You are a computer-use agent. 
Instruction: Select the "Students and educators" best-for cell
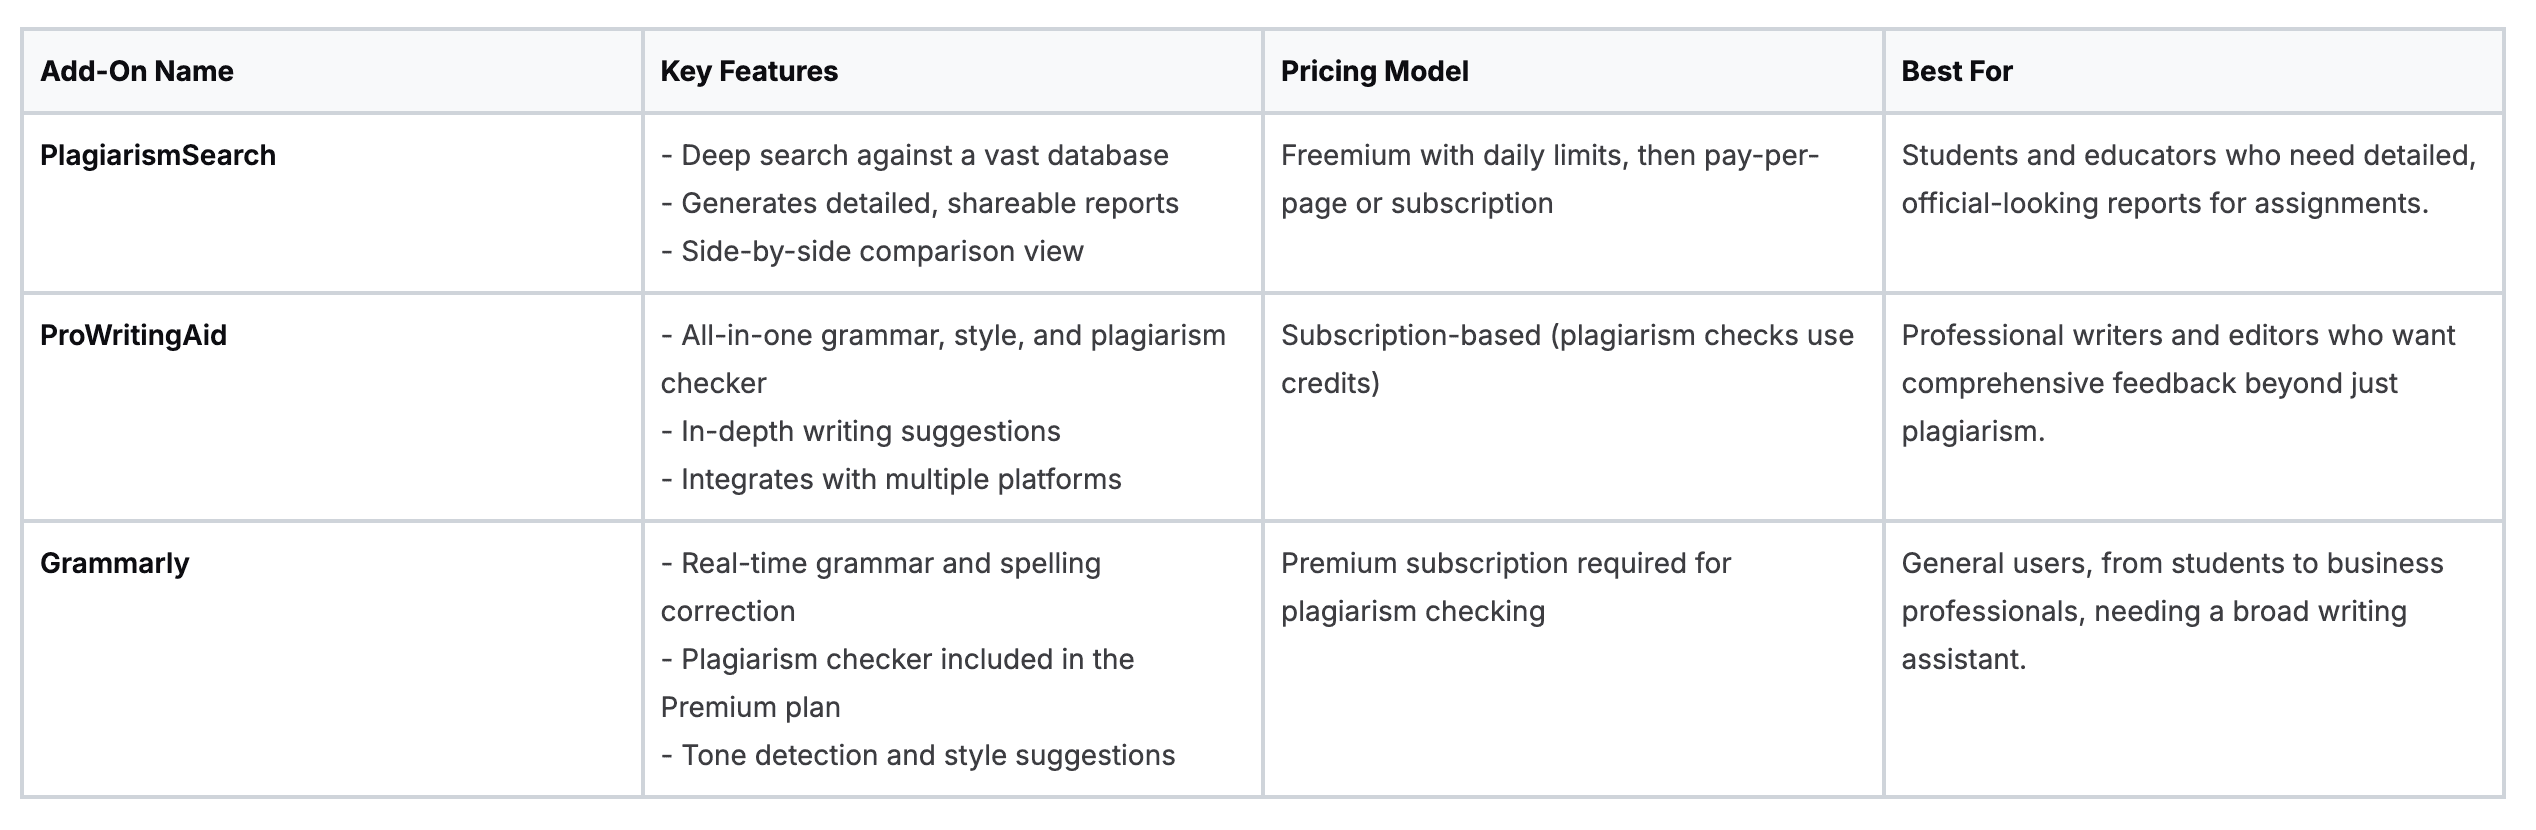pos(2188,179)
